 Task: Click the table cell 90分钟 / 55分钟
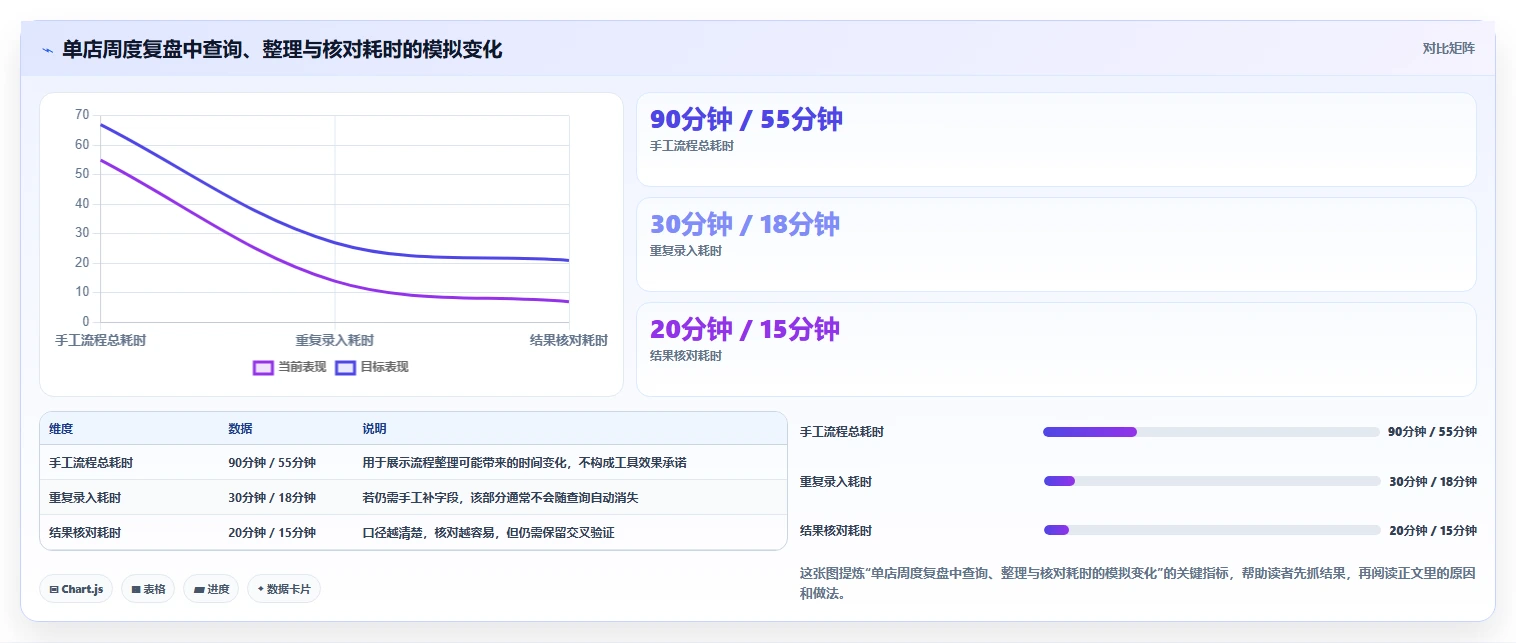272,462
